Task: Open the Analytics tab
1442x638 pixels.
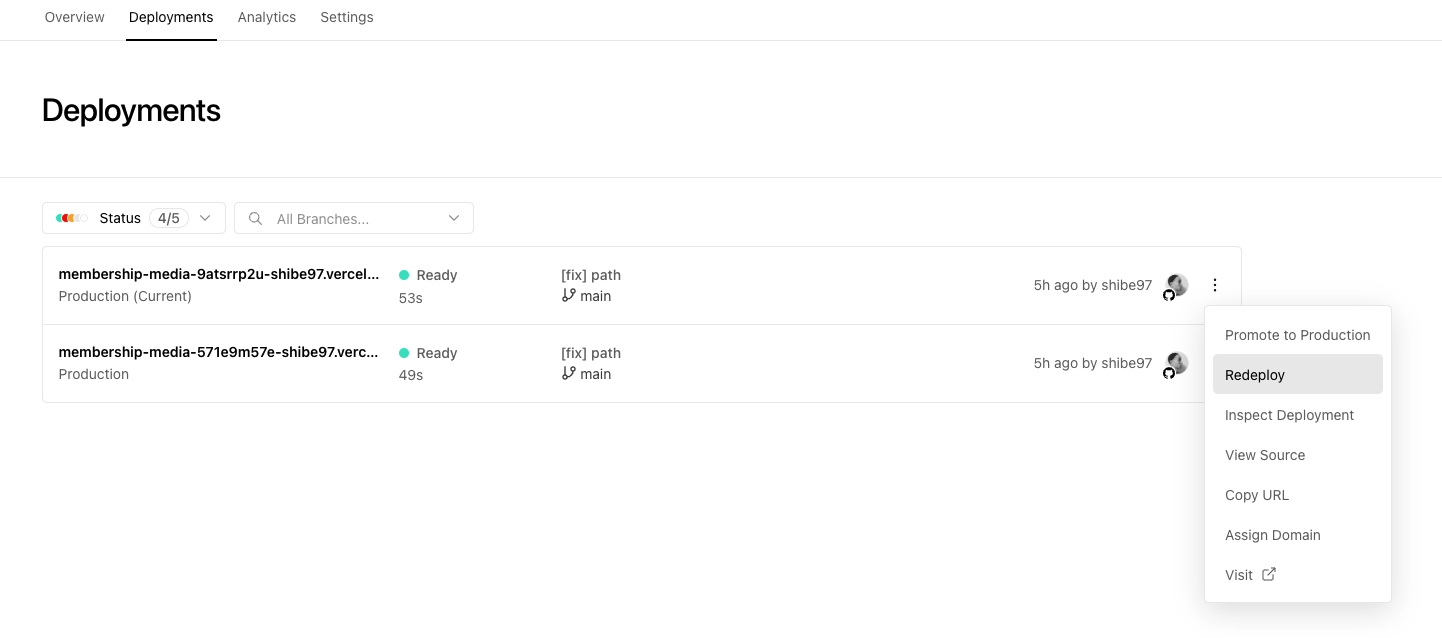Action: (267, 17)
